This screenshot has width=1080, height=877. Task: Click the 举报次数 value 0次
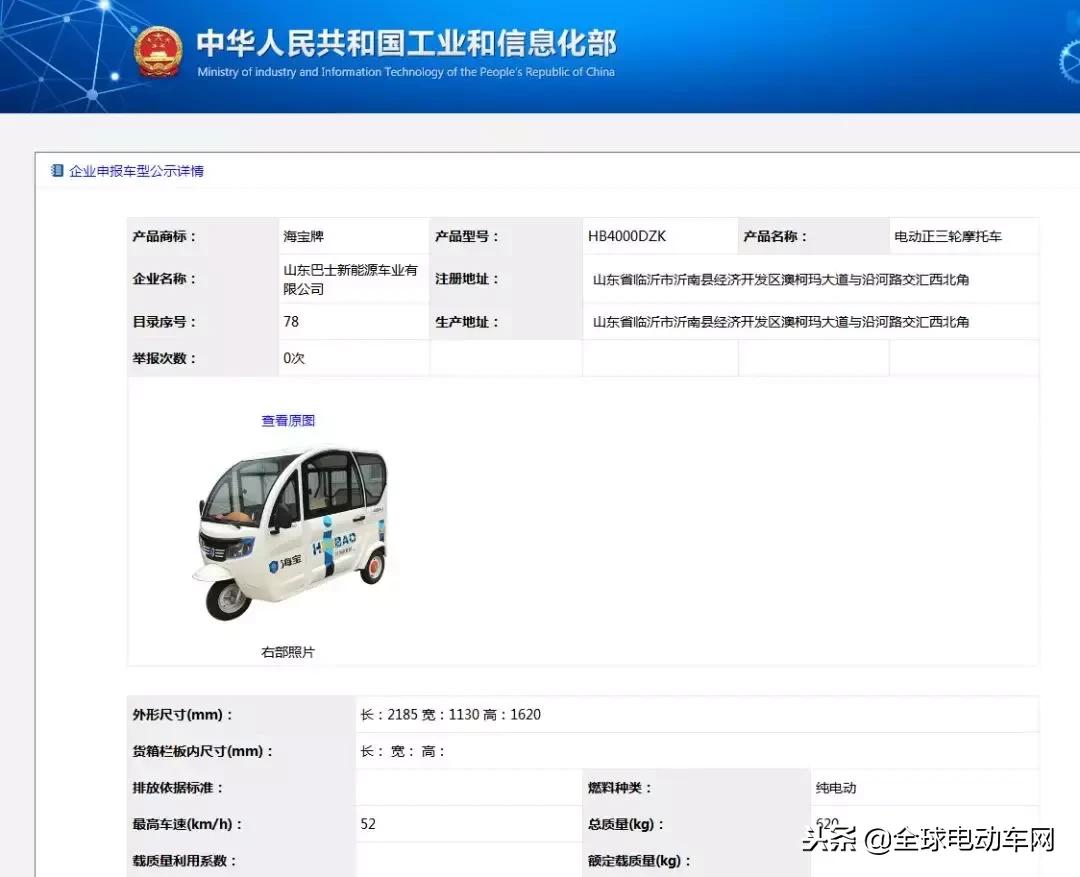(294, 357)
